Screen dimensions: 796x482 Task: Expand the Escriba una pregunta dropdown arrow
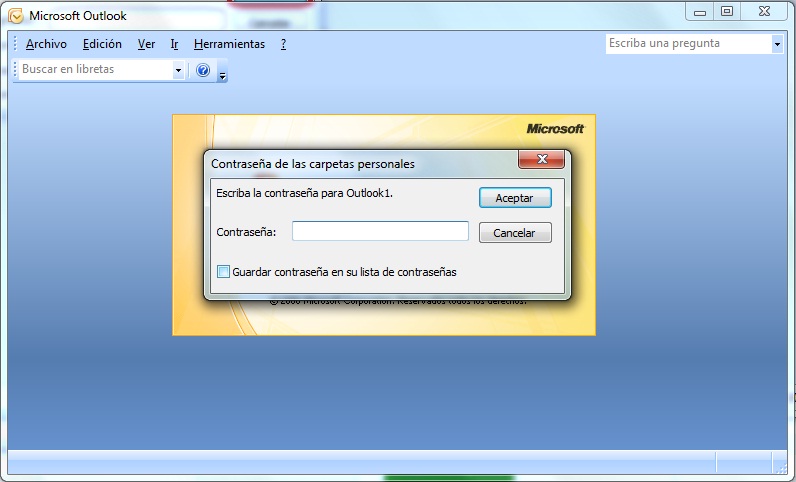tap(777, 44)
